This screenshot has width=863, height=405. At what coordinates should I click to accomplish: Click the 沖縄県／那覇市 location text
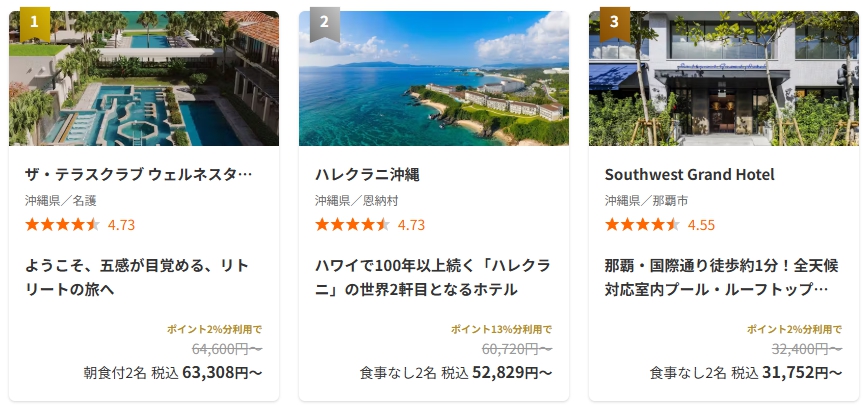(x=646, y=200)
